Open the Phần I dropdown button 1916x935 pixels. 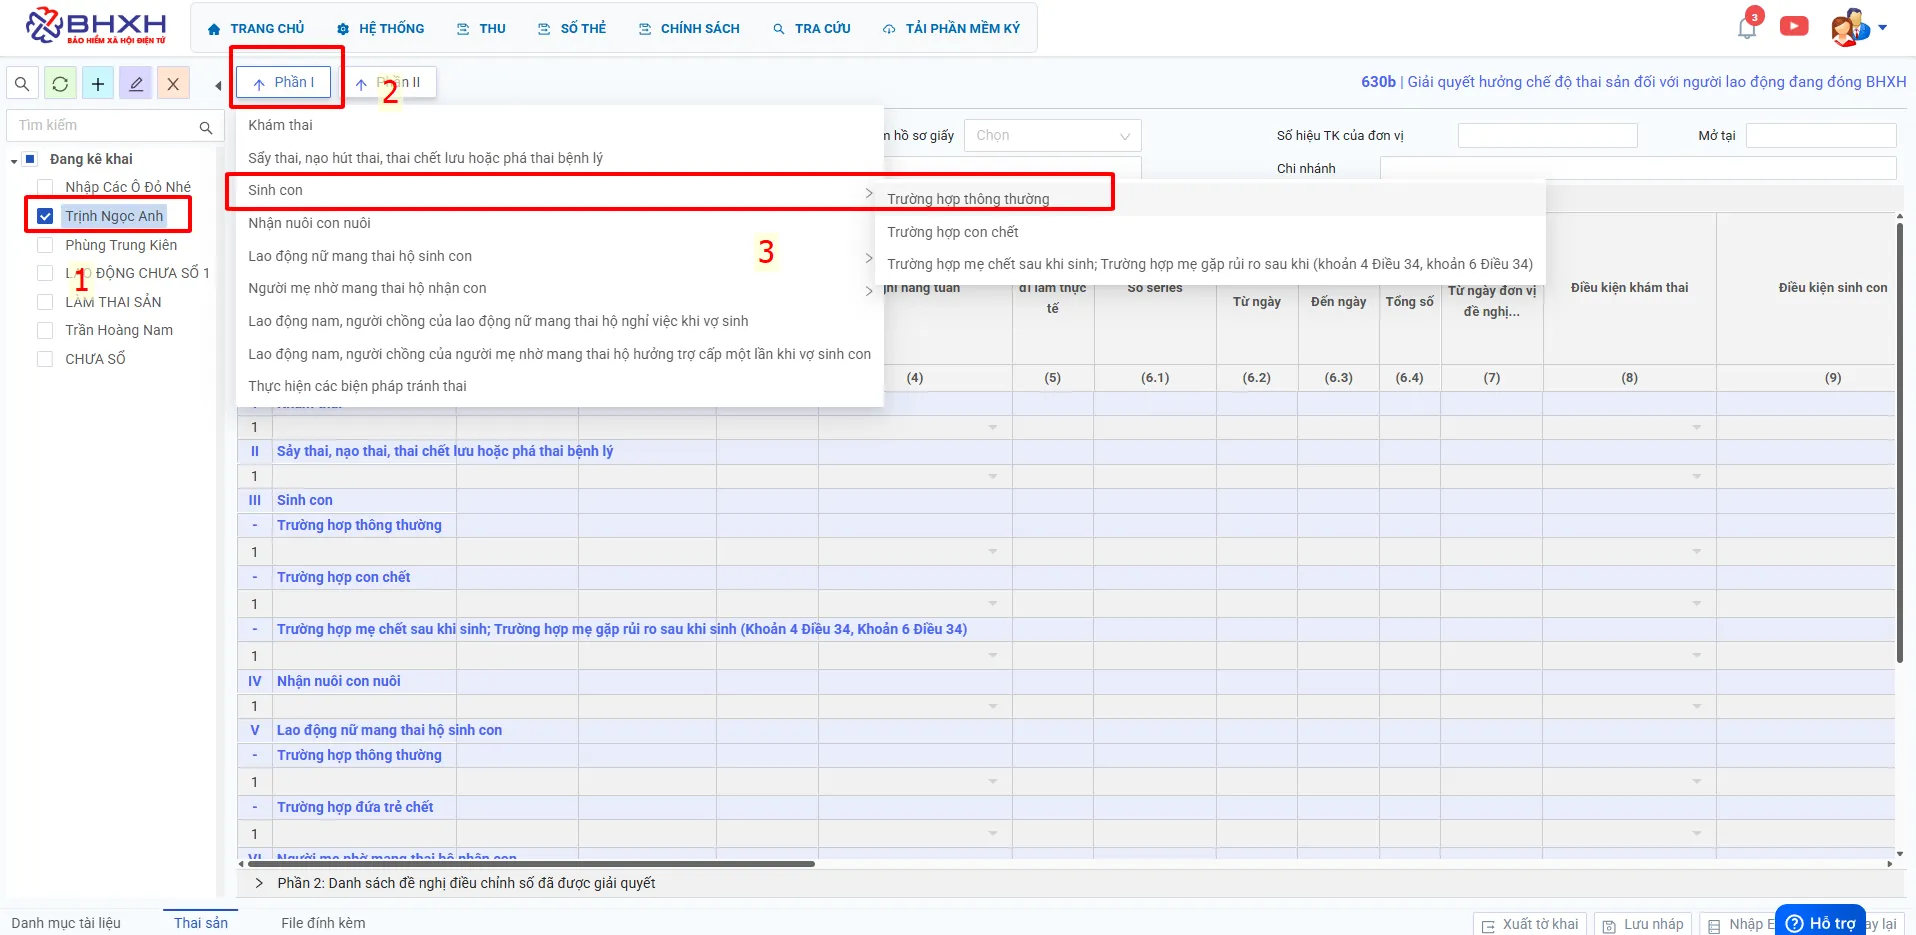click(284, 83)
